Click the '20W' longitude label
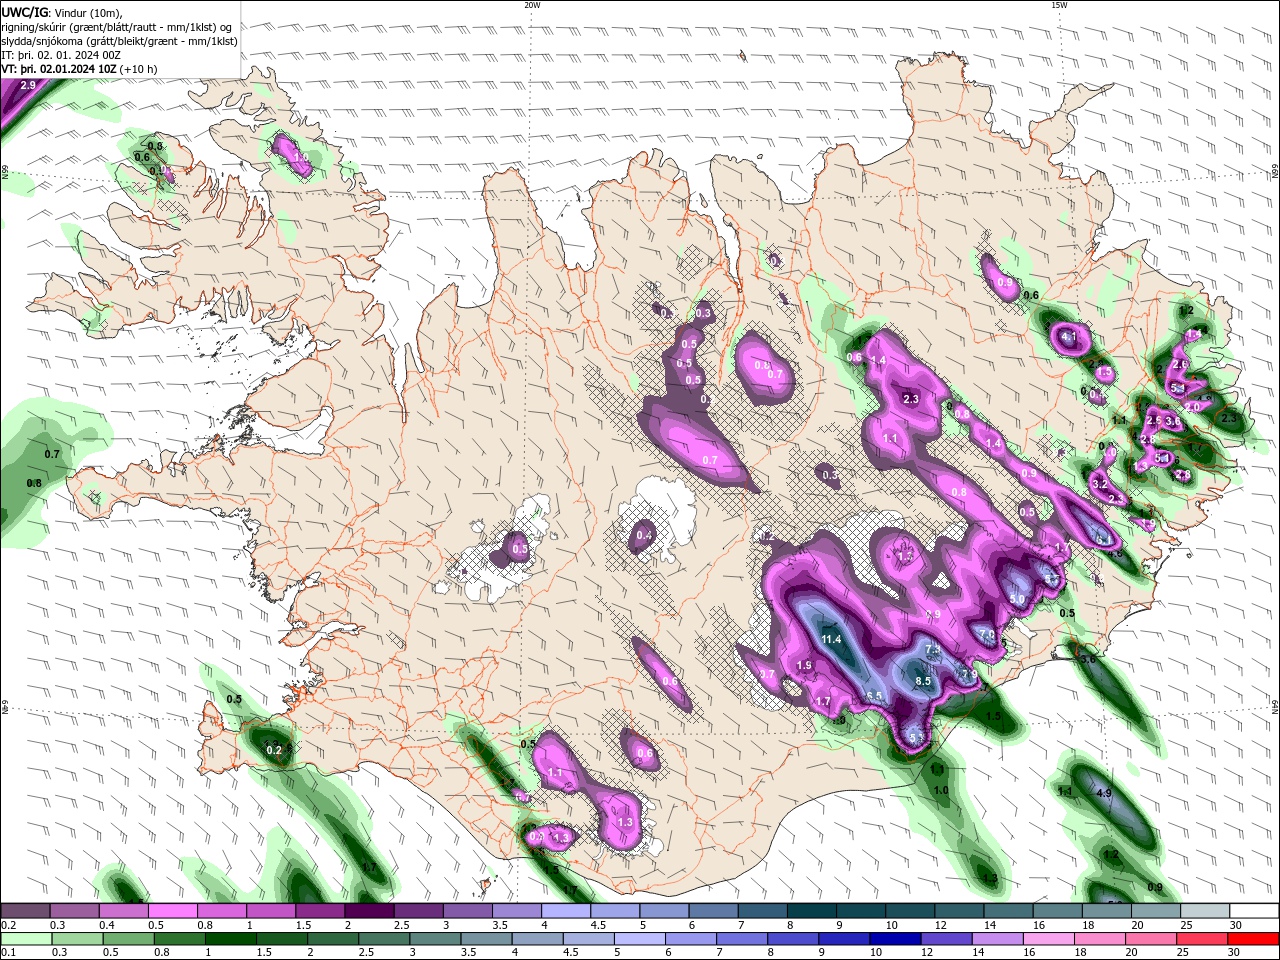This screenshot has width=1280, height=960. pyautogui.click(x=532, y=5)
